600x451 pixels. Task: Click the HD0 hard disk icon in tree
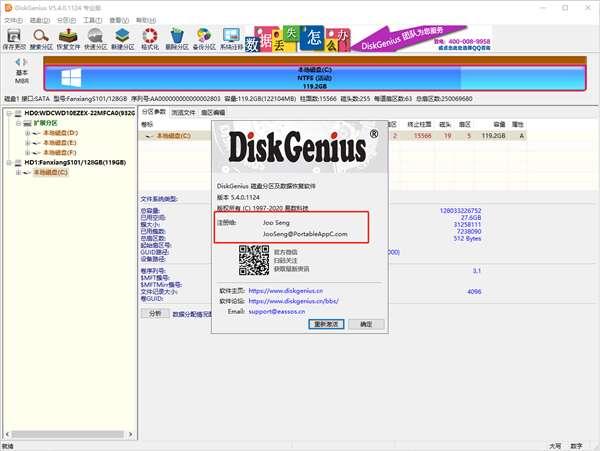(x=18, y=114)
